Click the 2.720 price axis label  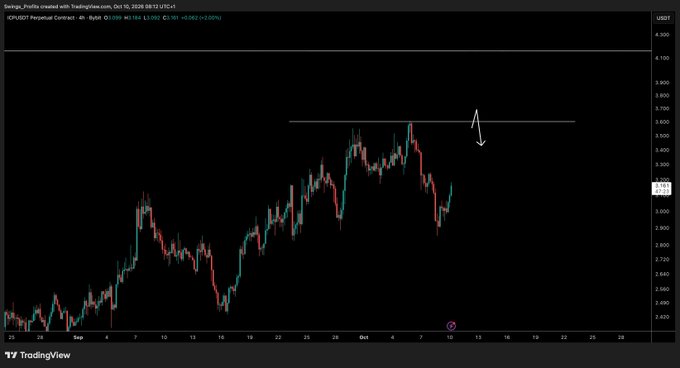(x=662, y=259)
